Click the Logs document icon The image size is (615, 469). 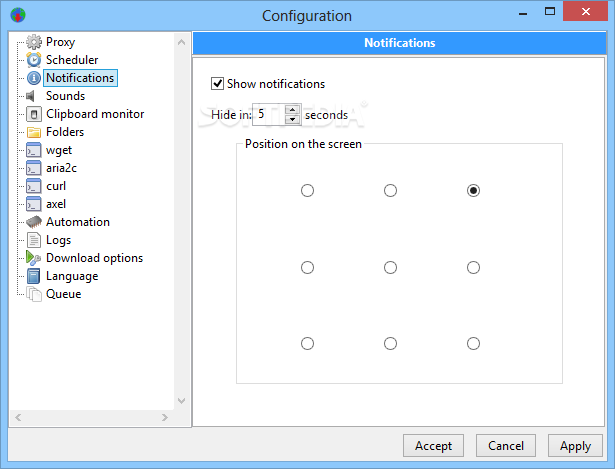tap(34, 240)
